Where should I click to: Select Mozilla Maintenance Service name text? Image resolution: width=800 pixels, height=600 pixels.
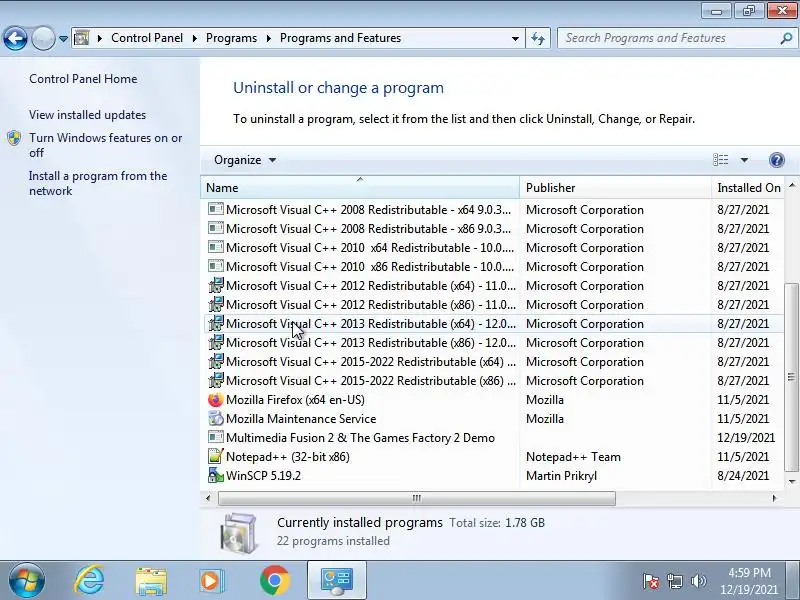pos(301,419)
